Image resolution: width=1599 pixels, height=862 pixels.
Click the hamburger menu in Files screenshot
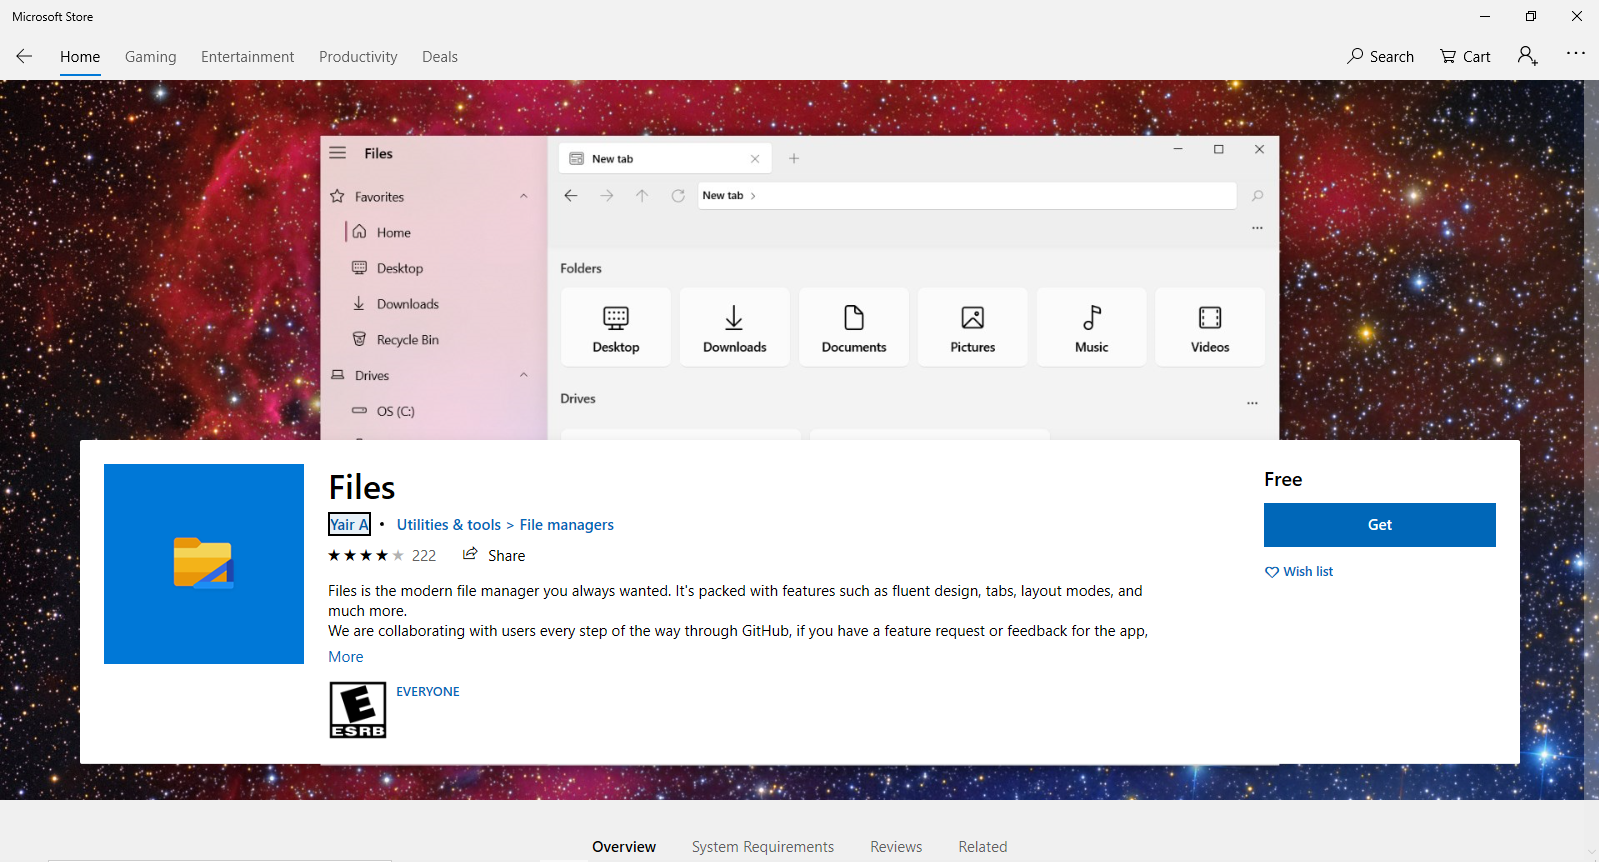tap(338, 153)
